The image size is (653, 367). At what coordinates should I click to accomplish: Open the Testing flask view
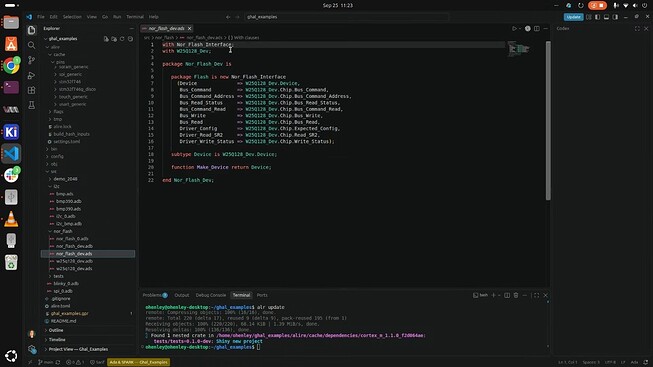pos(32,105)
